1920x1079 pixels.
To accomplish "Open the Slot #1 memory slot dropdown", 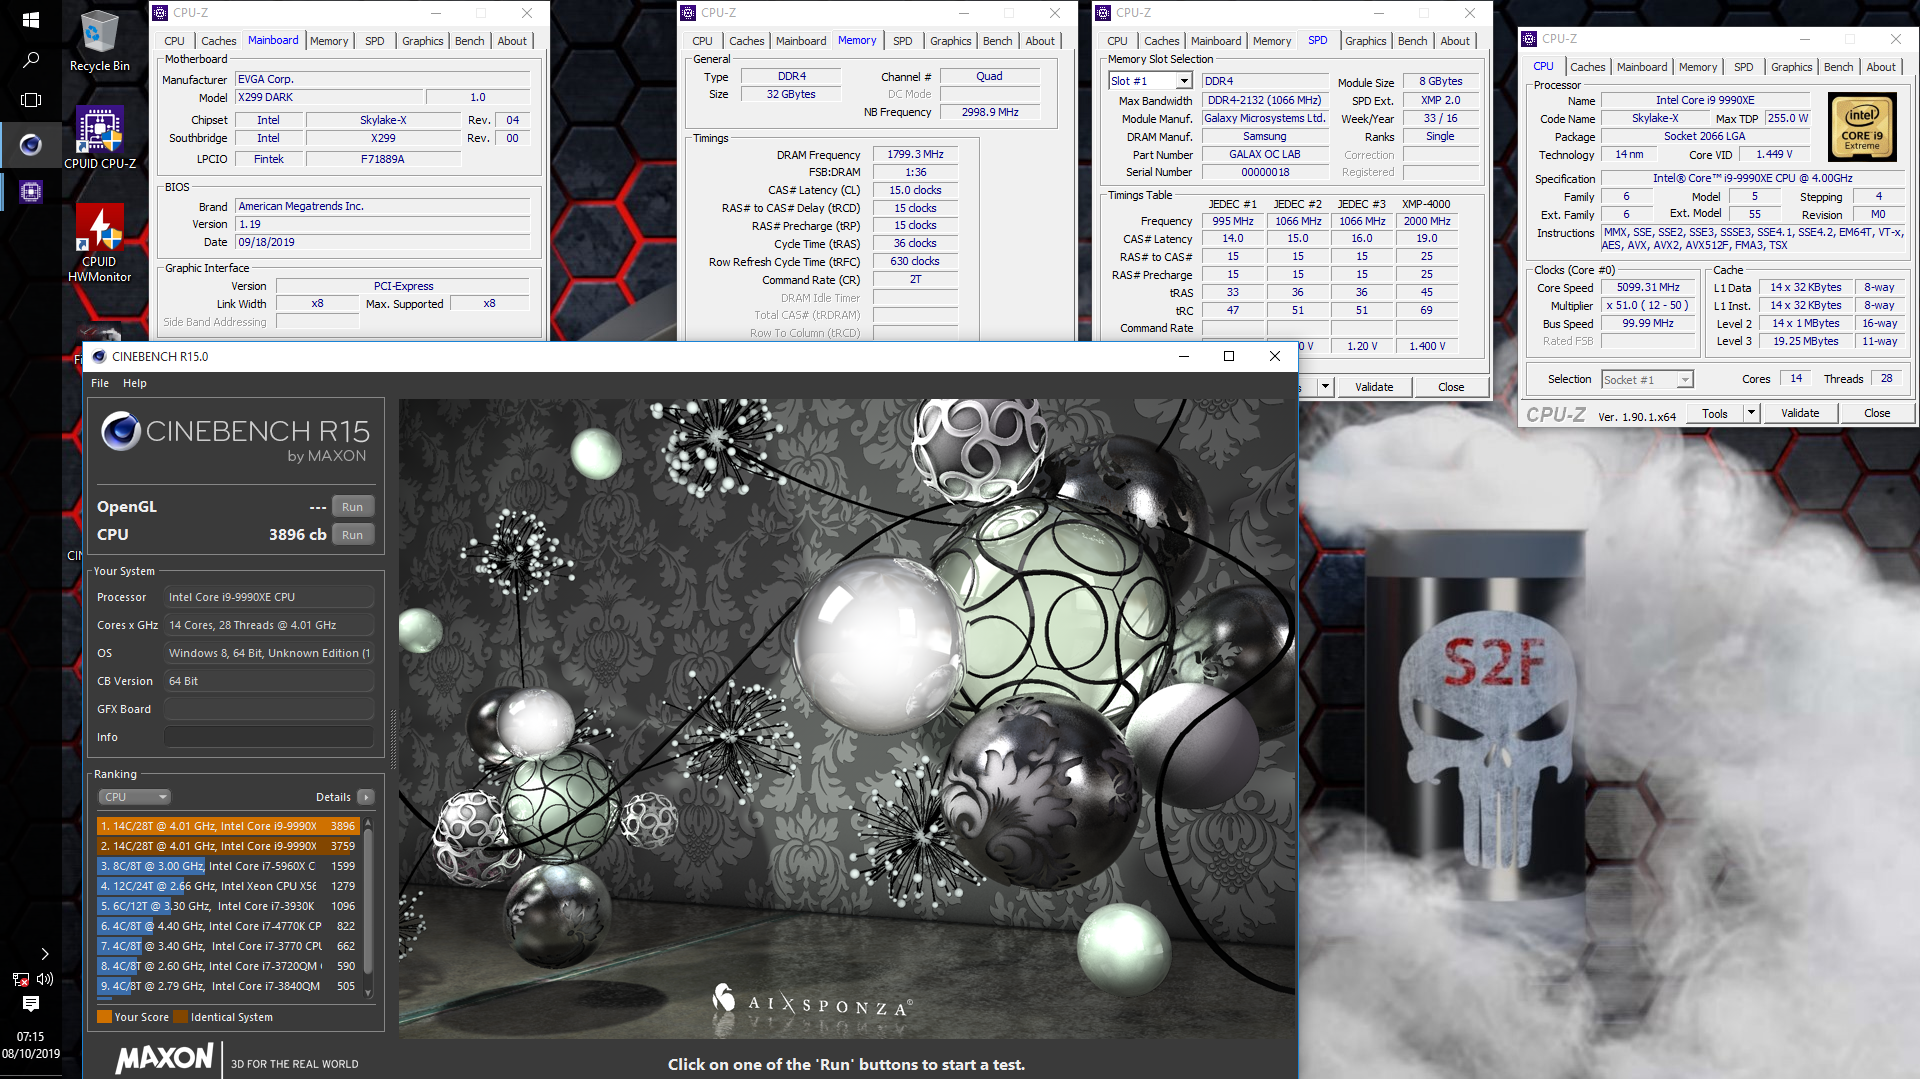I will click(1185, 81).
